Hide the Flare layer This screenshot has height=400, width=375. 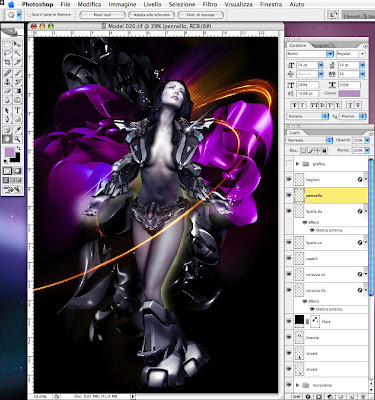click(289, 321)
